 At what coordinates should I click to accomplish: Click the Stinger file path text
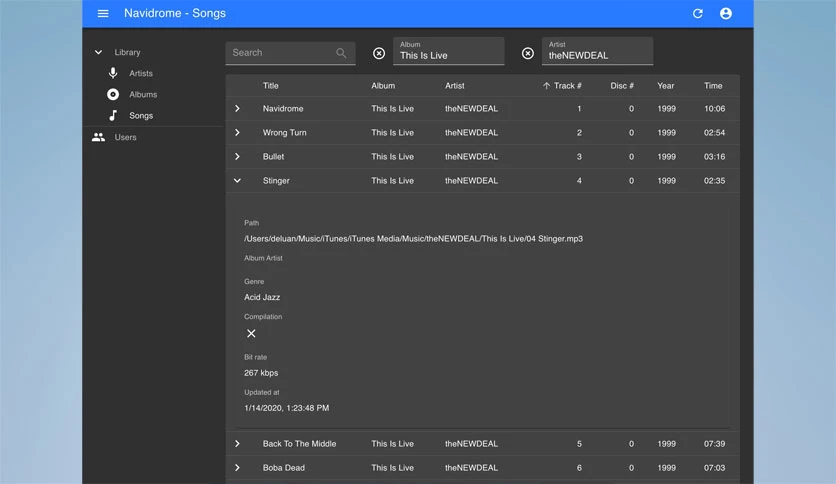point(413,239)
